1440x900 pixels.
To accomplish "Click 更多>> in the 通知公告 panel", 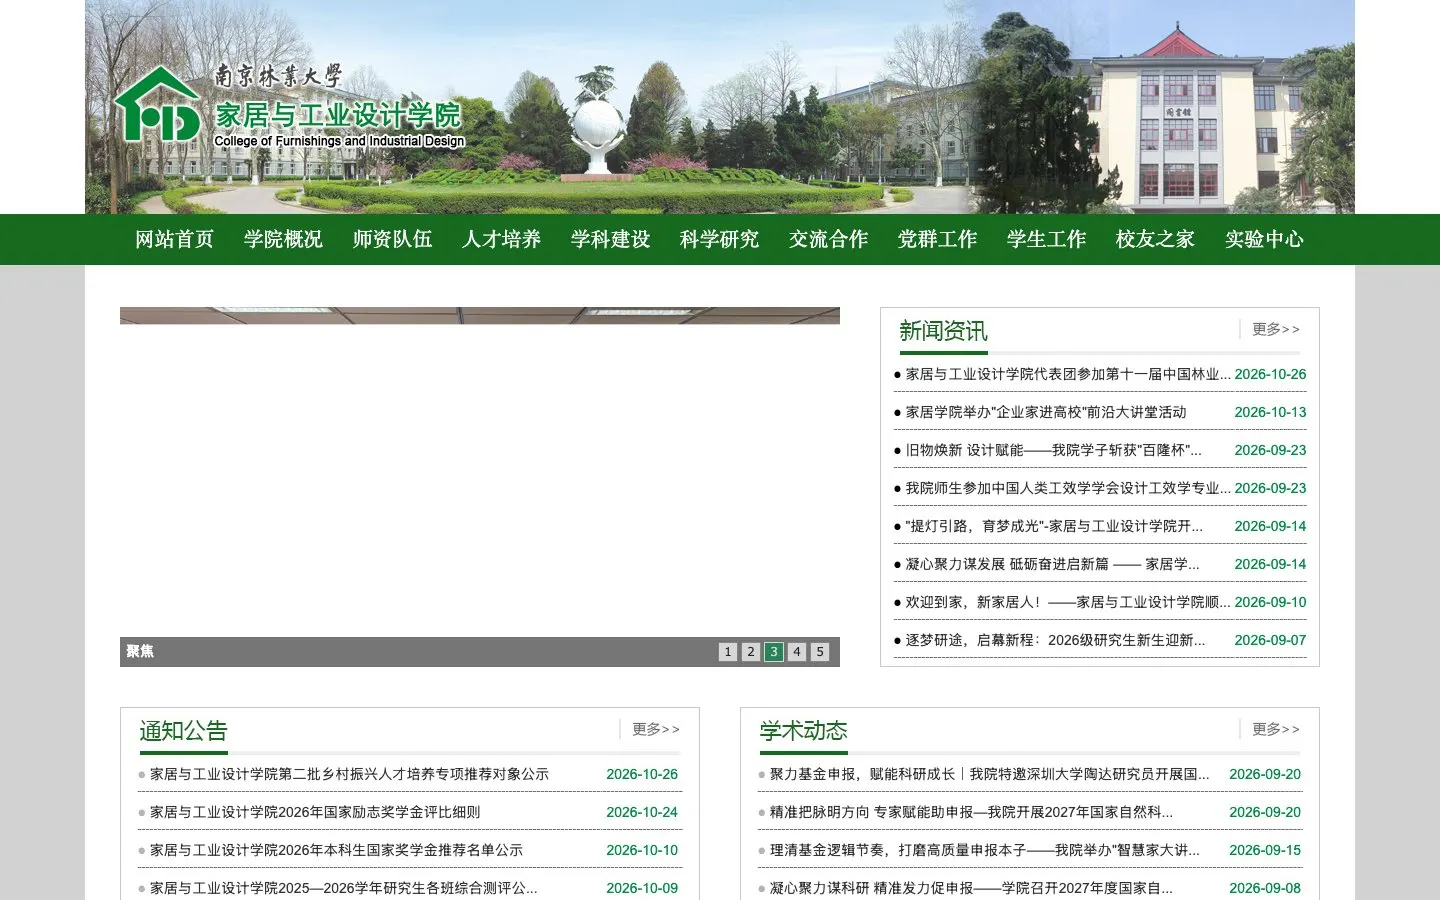I will (656, 729).
